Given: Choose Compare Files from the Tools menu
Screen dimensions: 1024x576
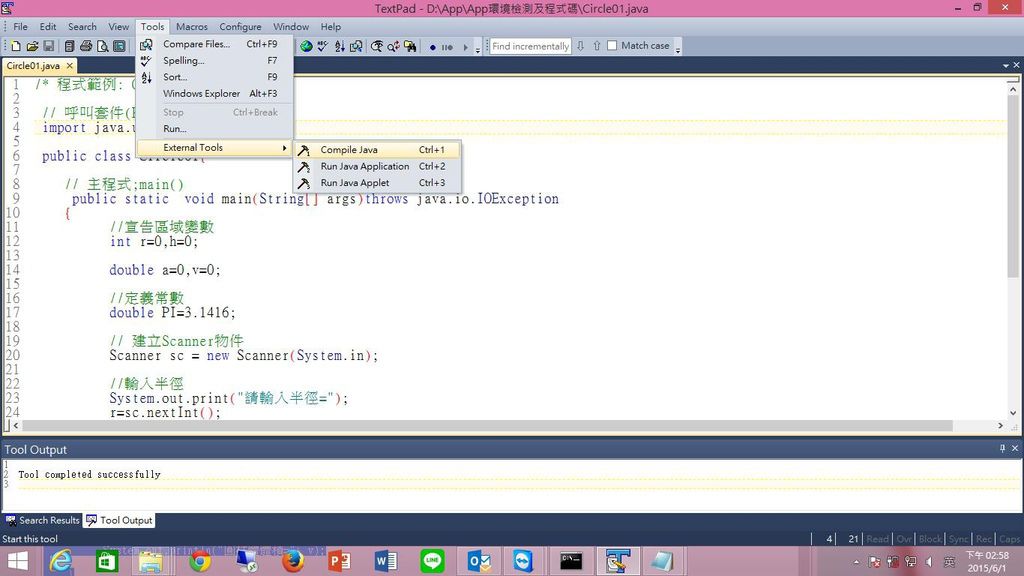Looking at the screenshot, I should click(214, 44).
